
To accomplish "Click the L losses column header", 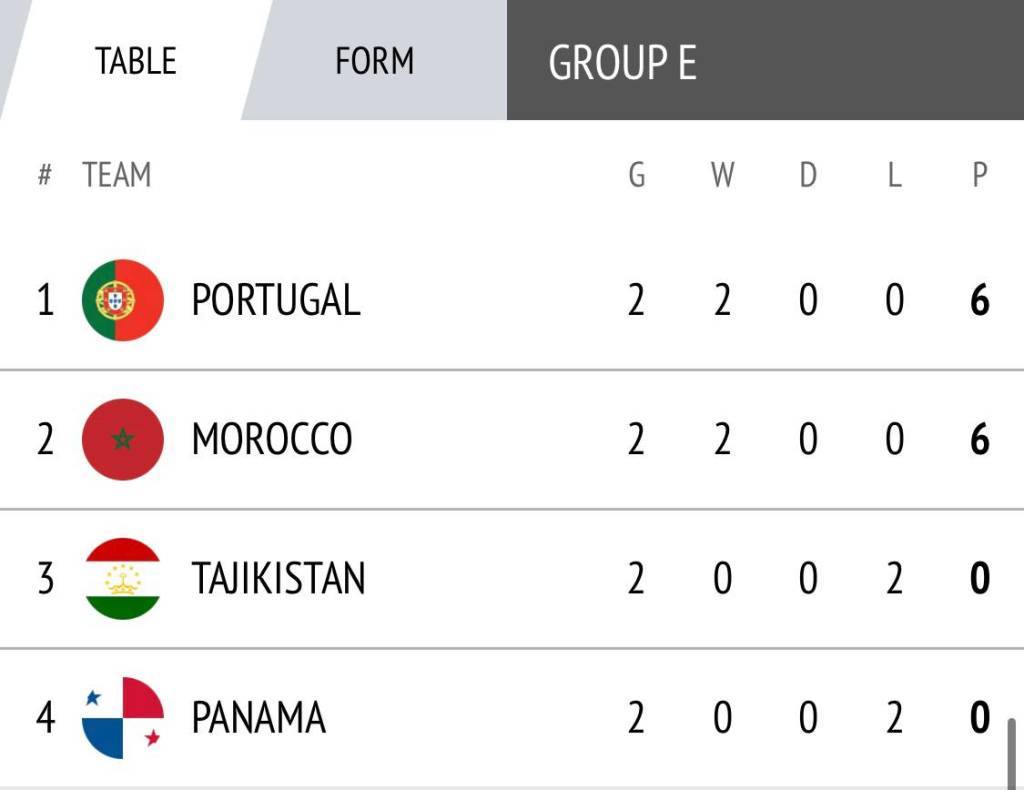I will pos(894,175).
